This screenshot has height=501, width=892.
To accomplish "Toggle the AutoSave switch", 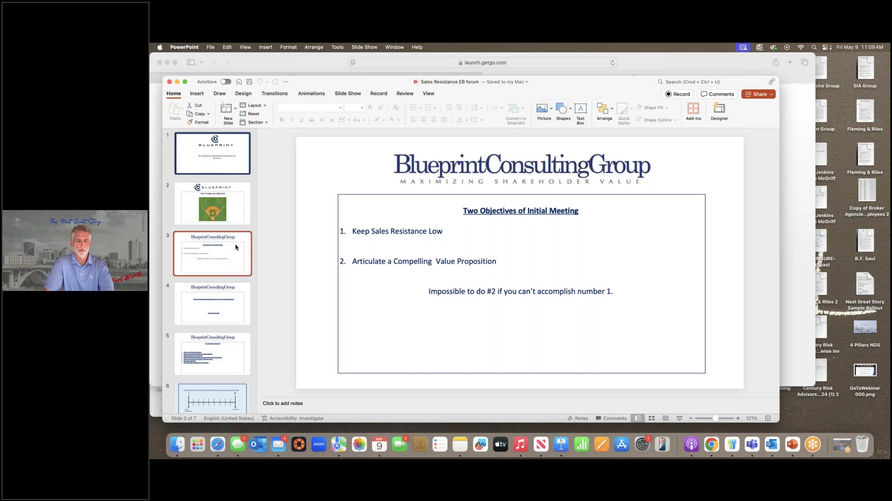I will tap(226, 82).
